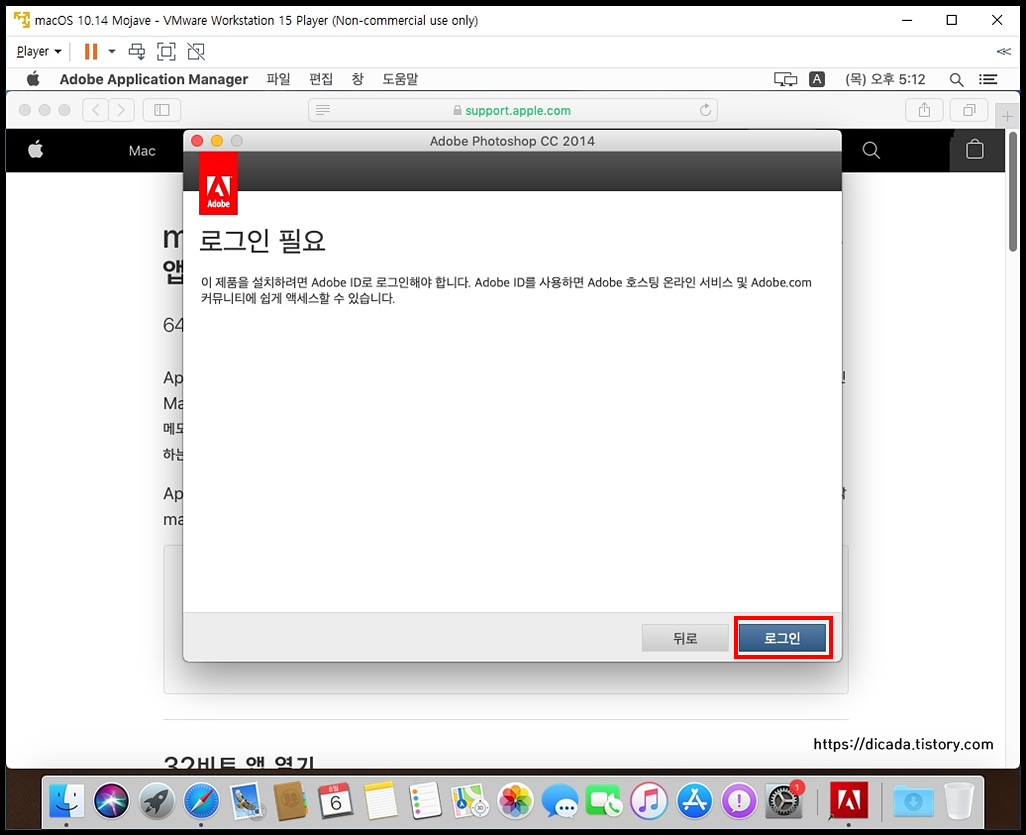Click Safari forward navigation button

(x=122, y=110)
